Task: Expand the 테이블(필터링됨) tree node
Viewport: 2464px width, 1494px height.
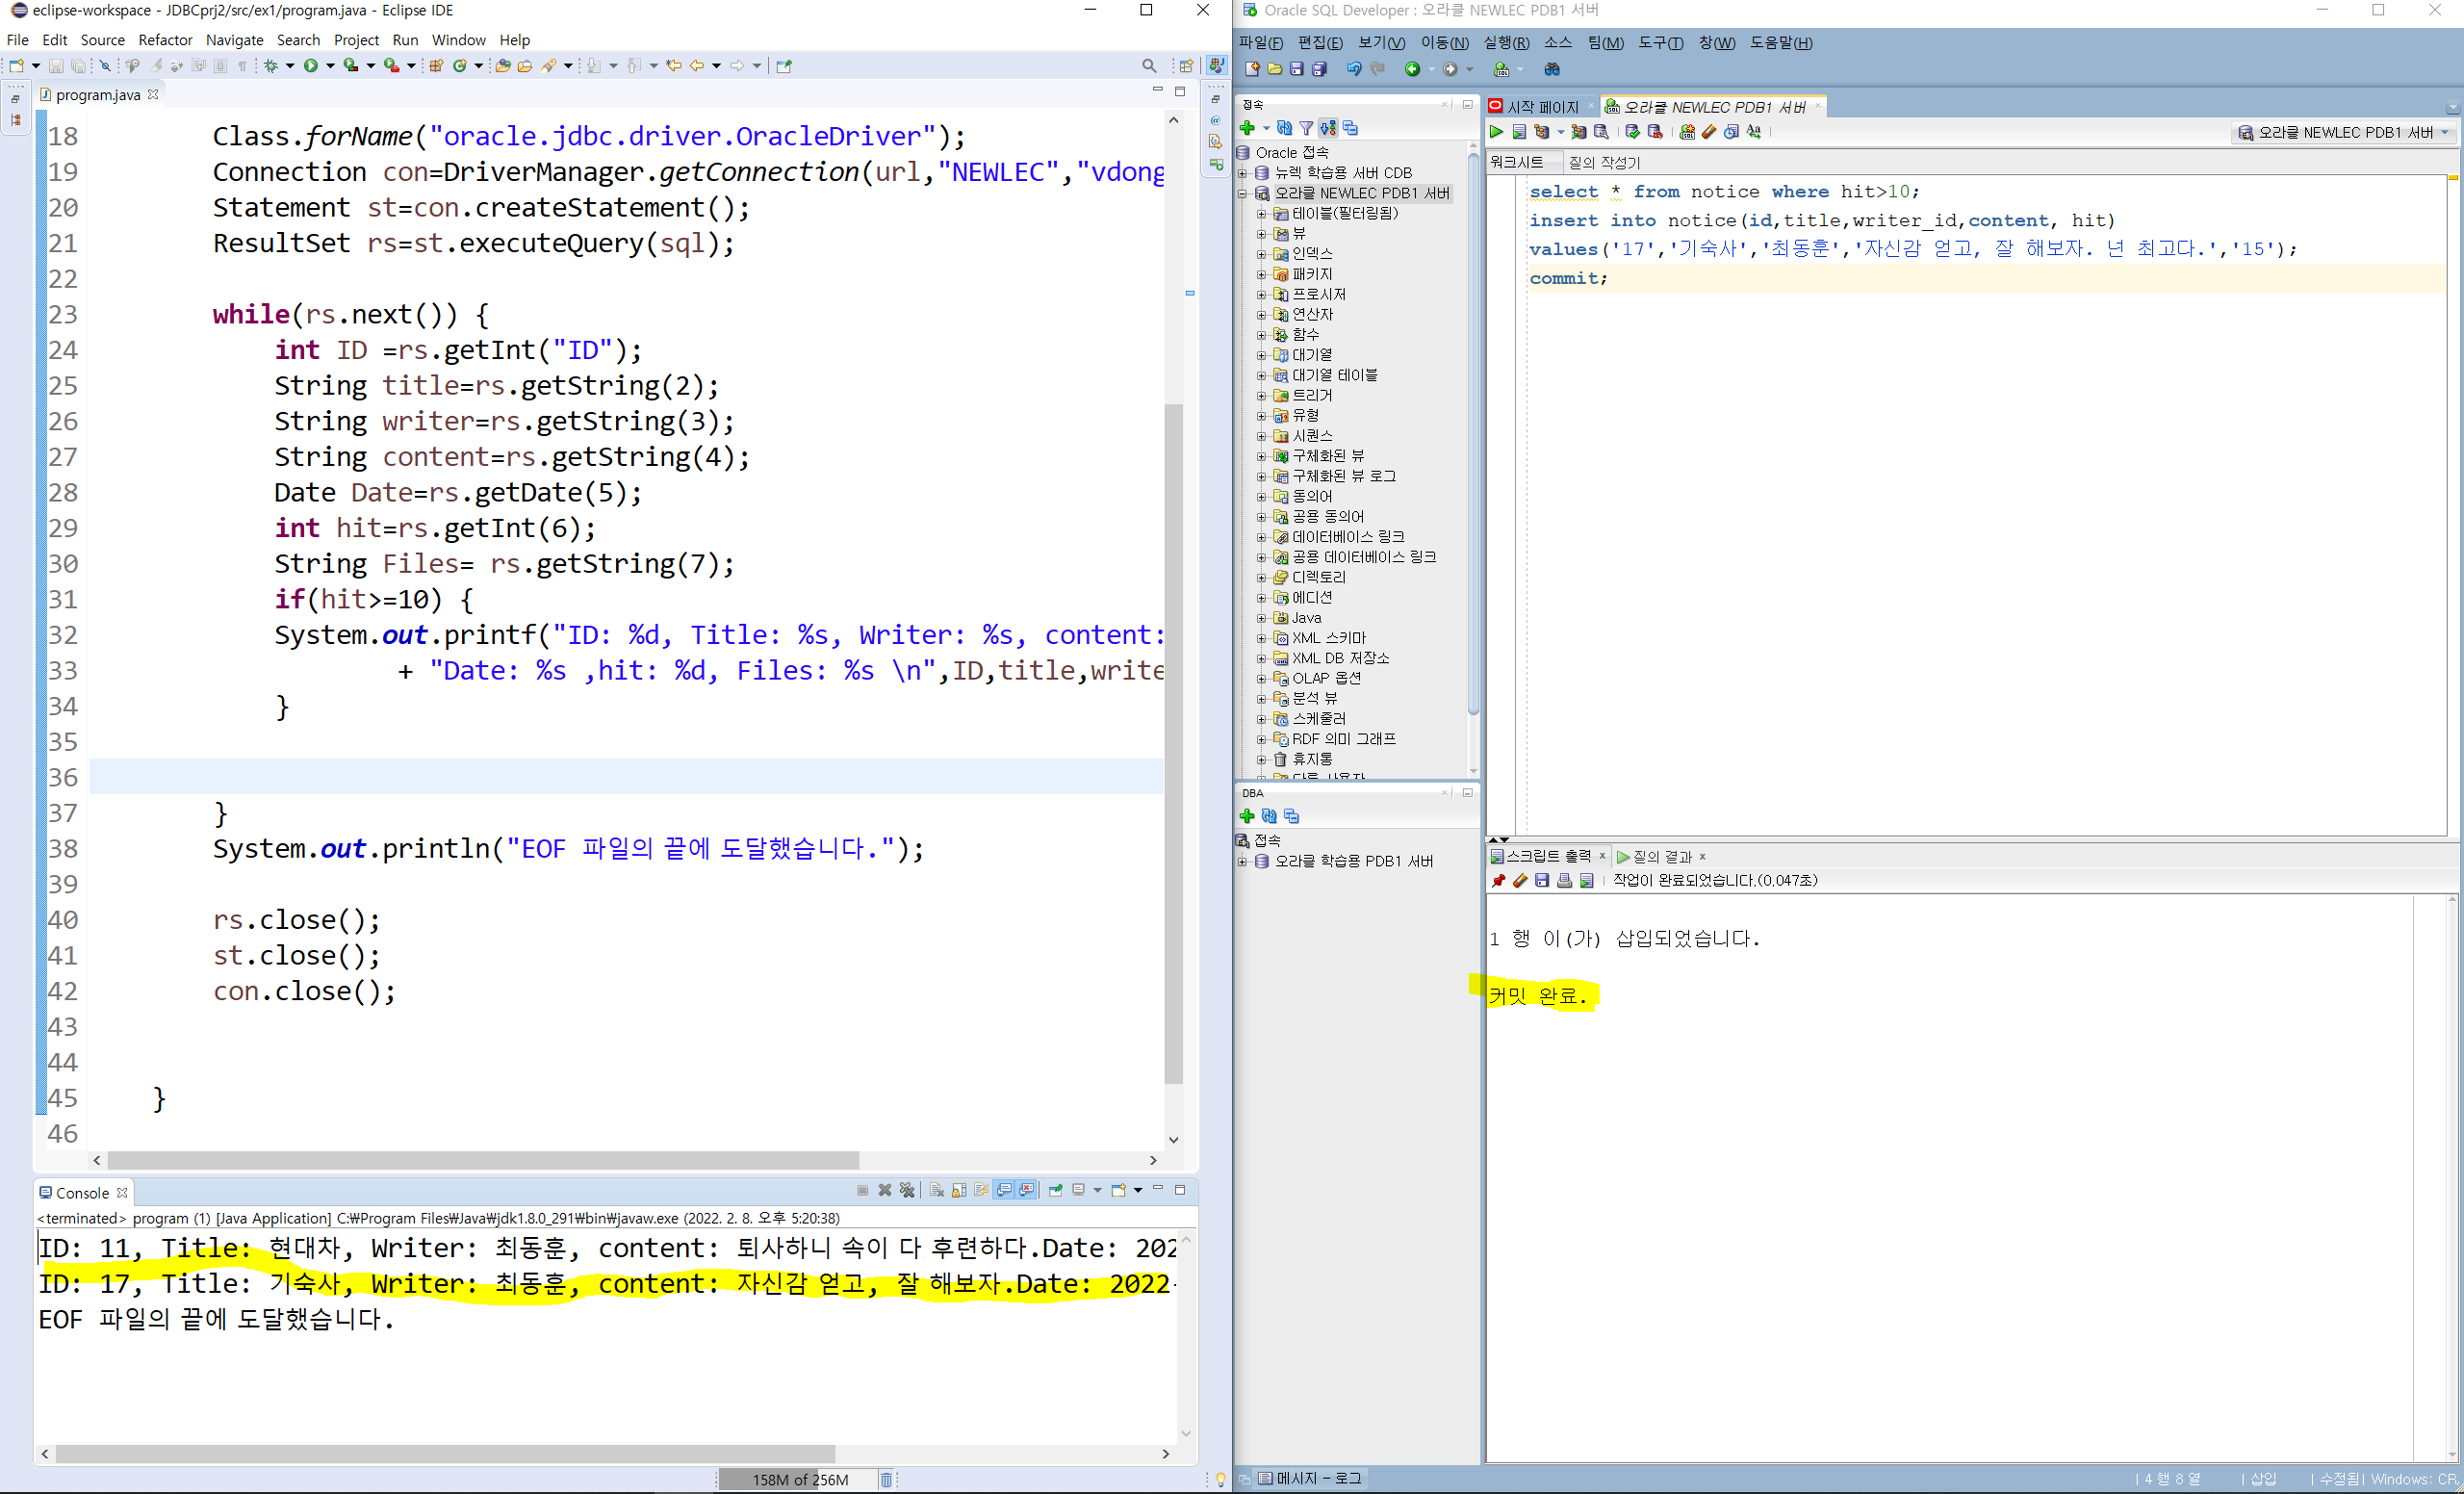Action: point(1261,214)
